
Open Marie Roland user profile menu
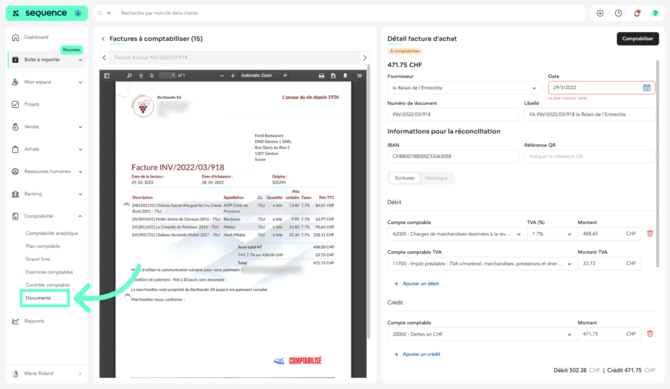(47, 374)
